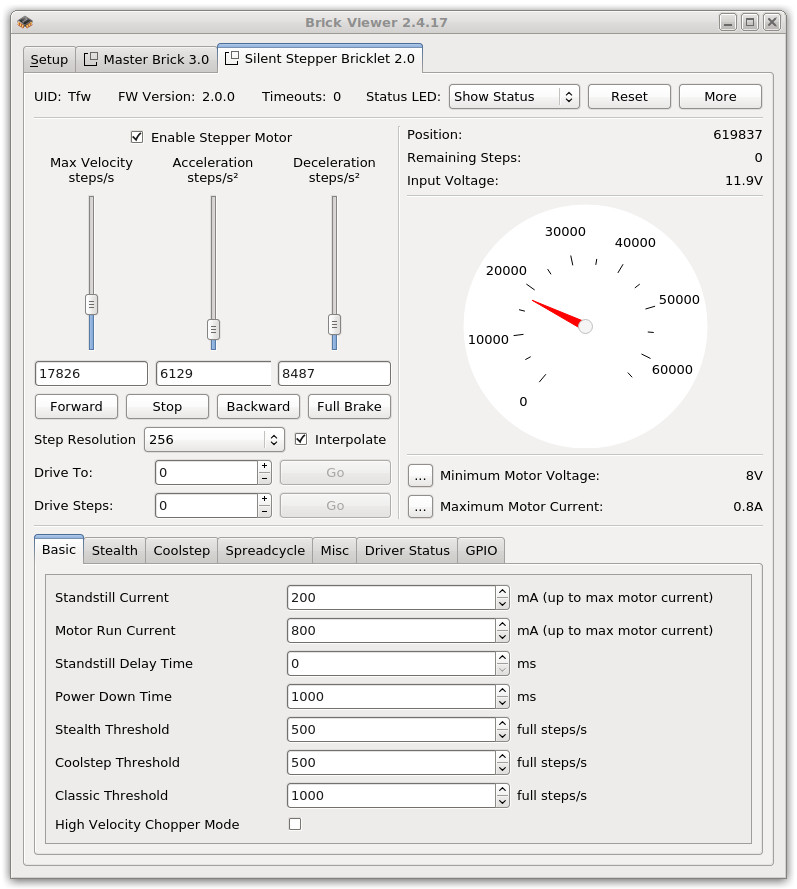The width and height of the screenshot is (797, 889).
Task: Drive motor Forward
Action: pos(77,407)
